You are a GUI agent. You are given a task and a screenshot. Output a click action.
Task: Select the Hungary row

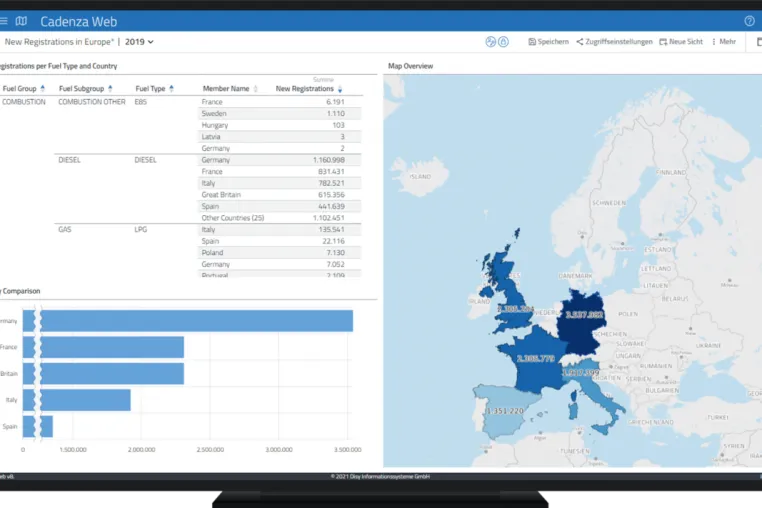coord(280,125)
